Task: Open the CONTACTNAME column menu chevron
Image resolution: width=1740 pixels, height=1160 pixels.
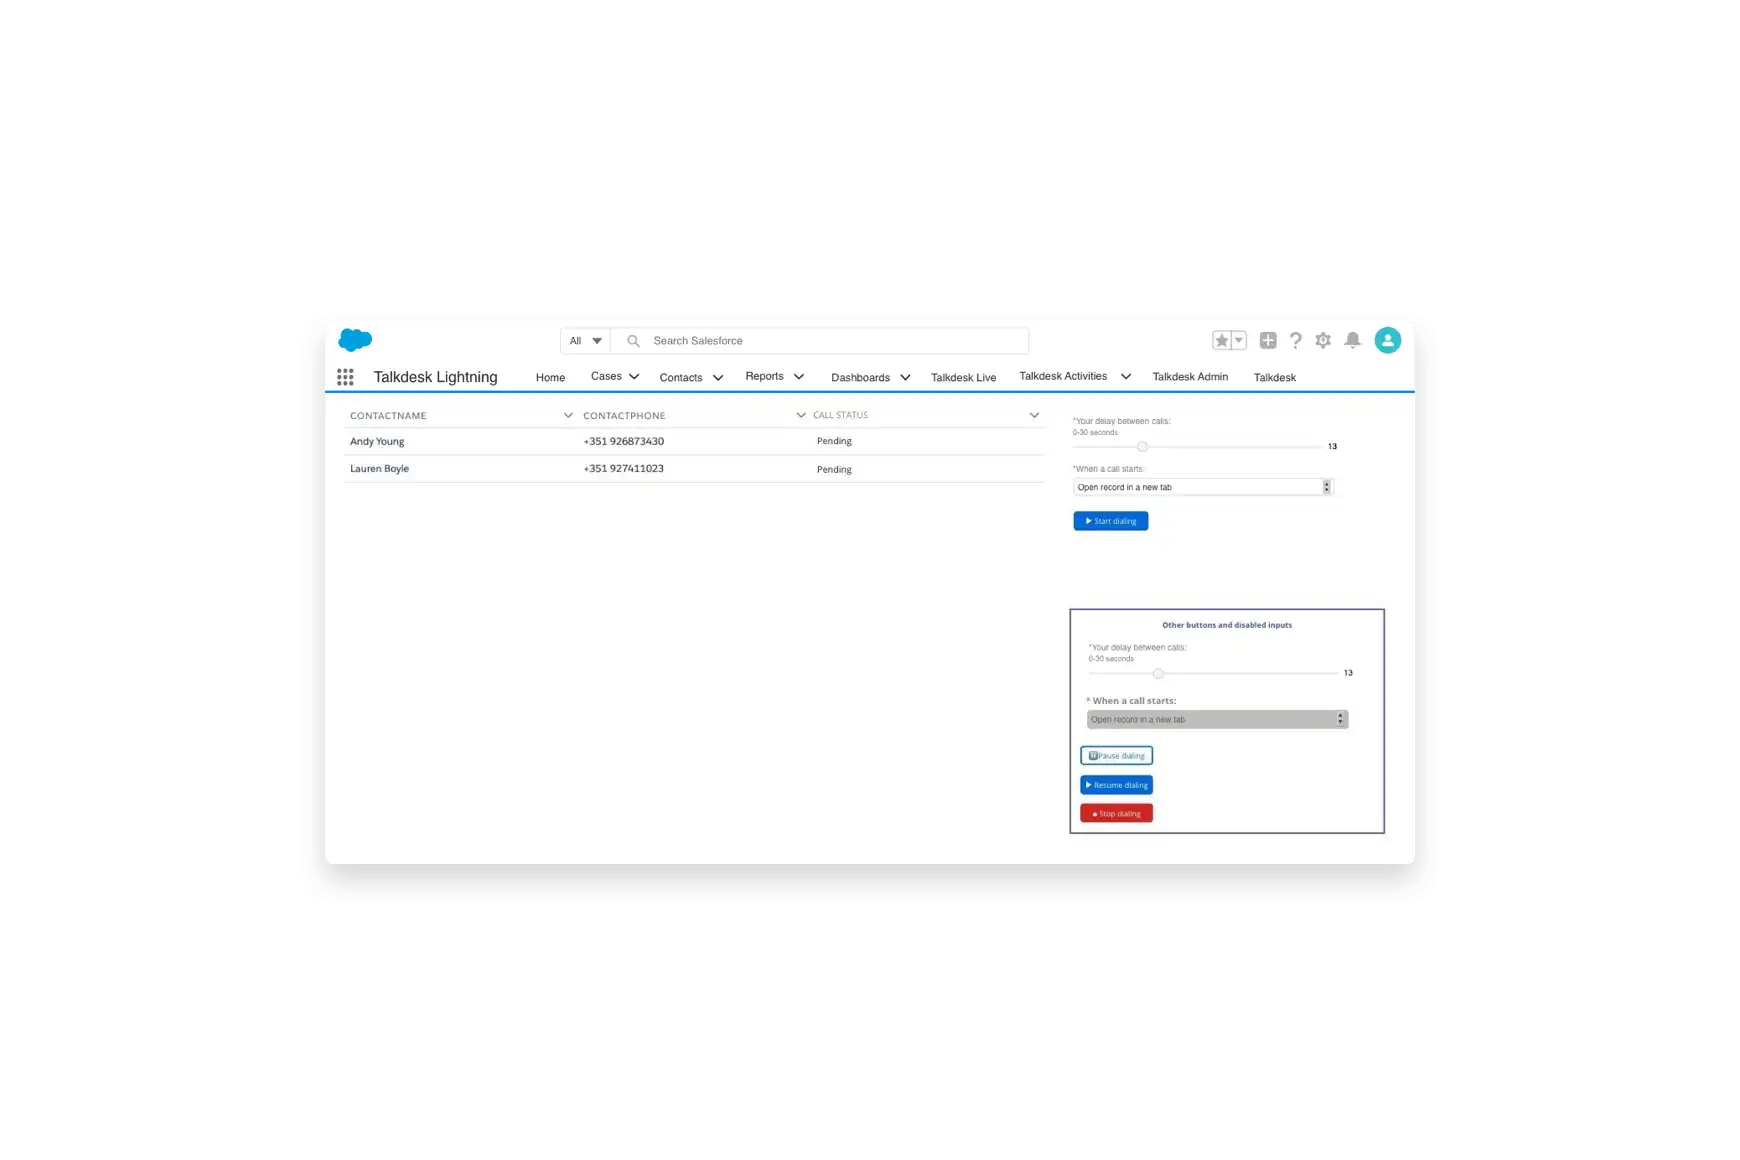Action: click(x=568, y=415)
